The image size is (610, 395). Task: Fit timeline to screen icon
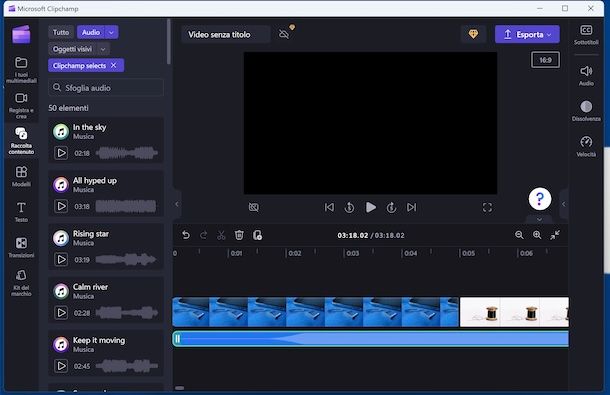pos(555,235)
